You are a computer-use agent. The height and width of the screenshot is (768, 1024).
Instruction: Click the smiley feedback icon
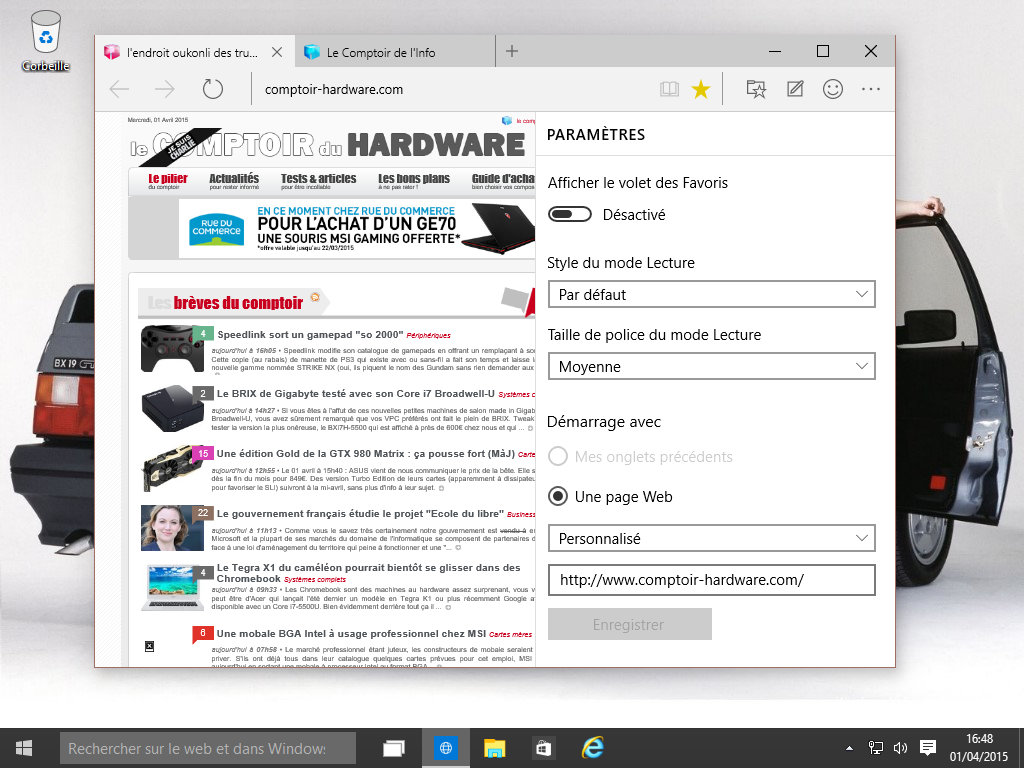coord(832,89)
